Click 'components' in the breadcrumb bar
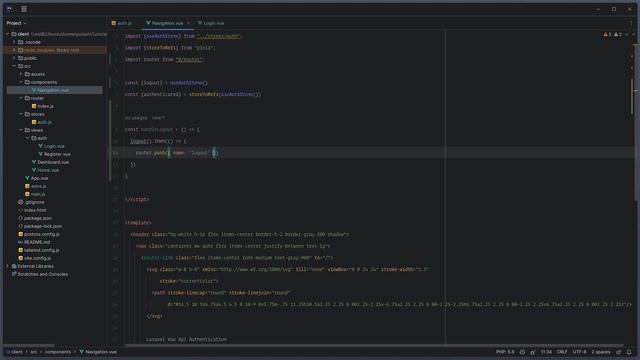The height and width of the screenshot is (360, 640). 58,352
